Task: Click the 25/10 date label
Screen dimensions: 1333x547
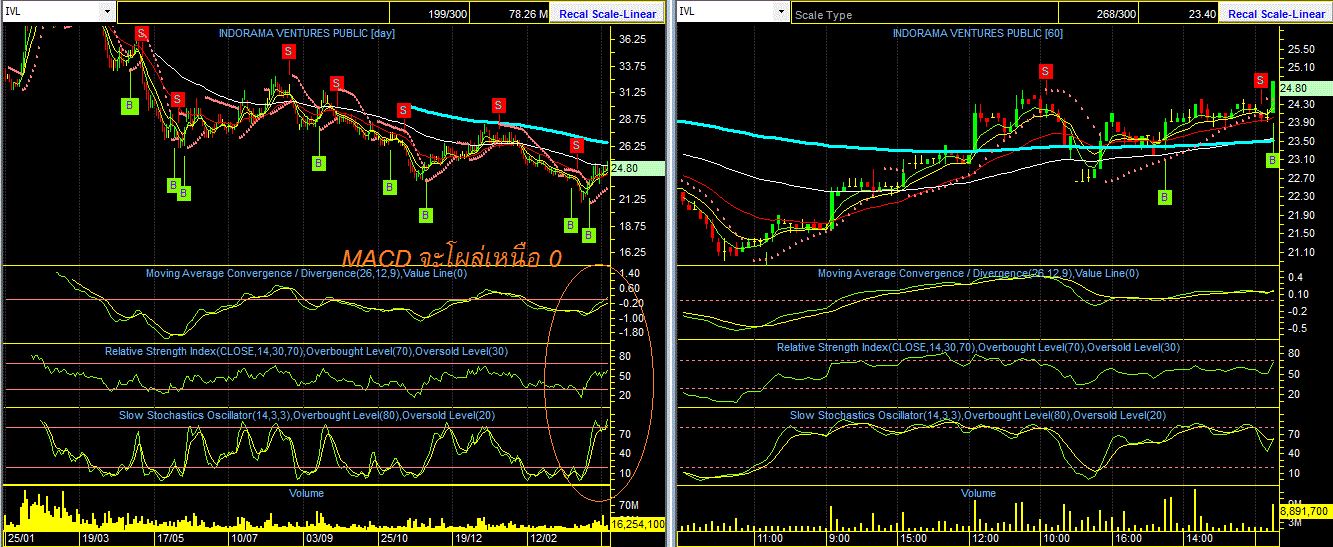Action: pyautogui.click(x=394, y=538)
